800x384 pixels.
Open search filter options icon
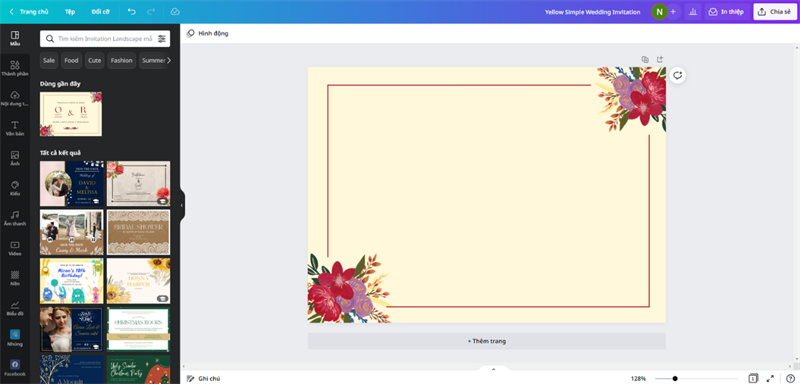tap(162, 39)
